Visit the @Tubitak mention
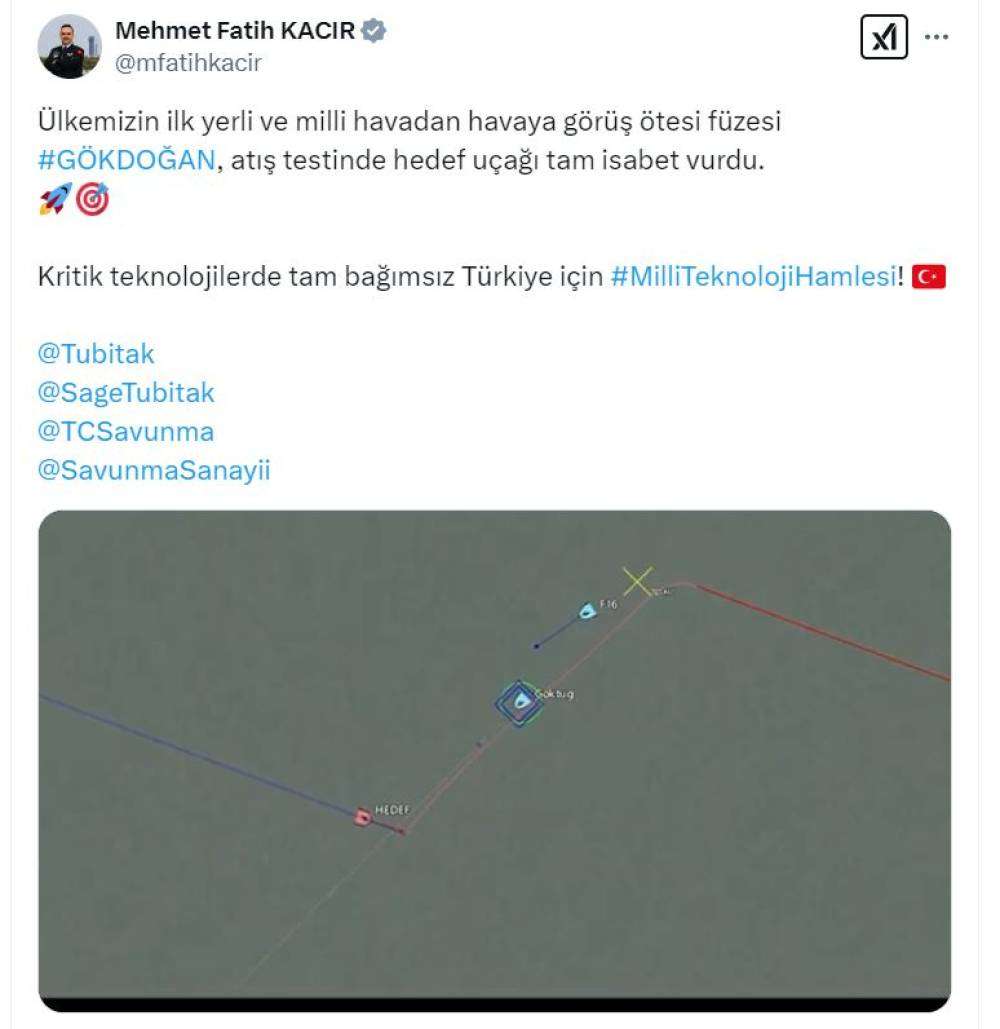Screen dimensions: 1000x1029 pyautogui.click(x=96, y=354)
